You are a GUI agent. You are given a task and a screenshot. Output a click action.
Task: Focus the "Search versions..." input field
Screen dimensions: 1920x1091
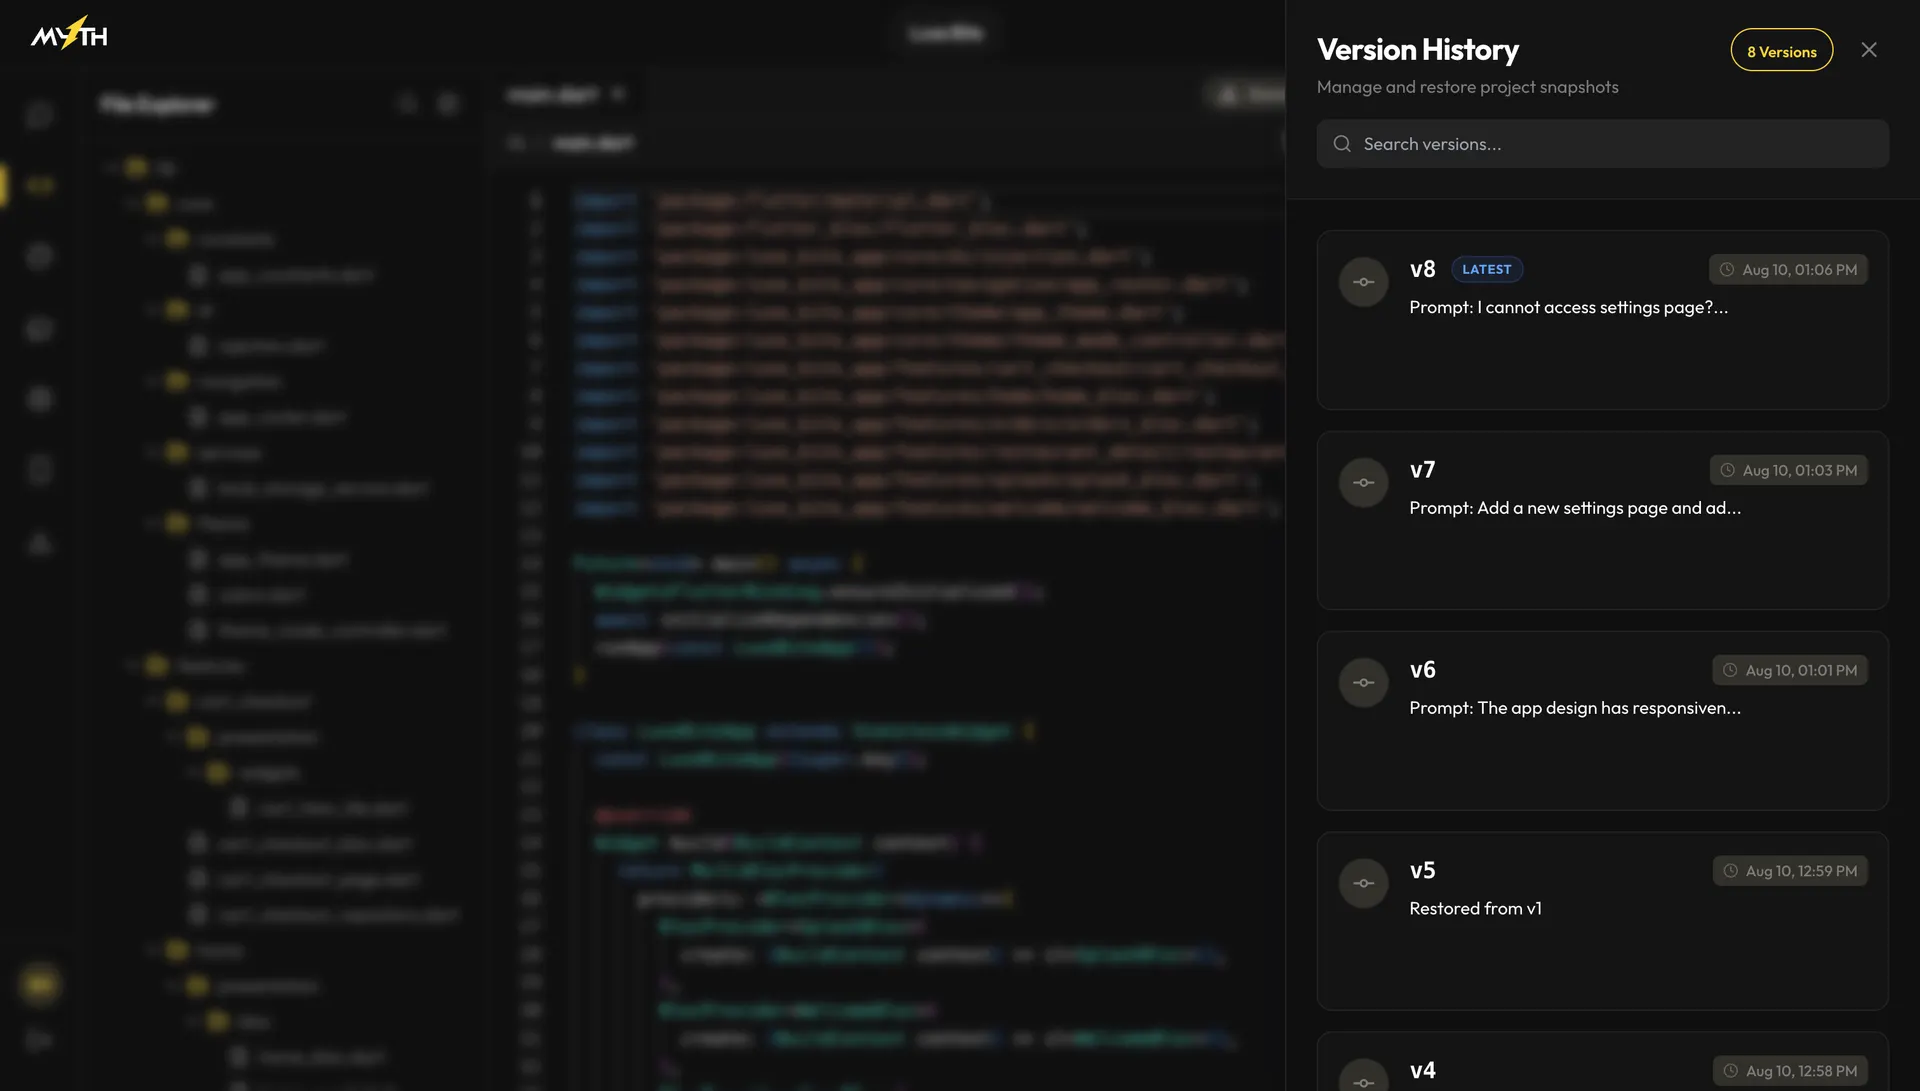tap(1602, 144)
